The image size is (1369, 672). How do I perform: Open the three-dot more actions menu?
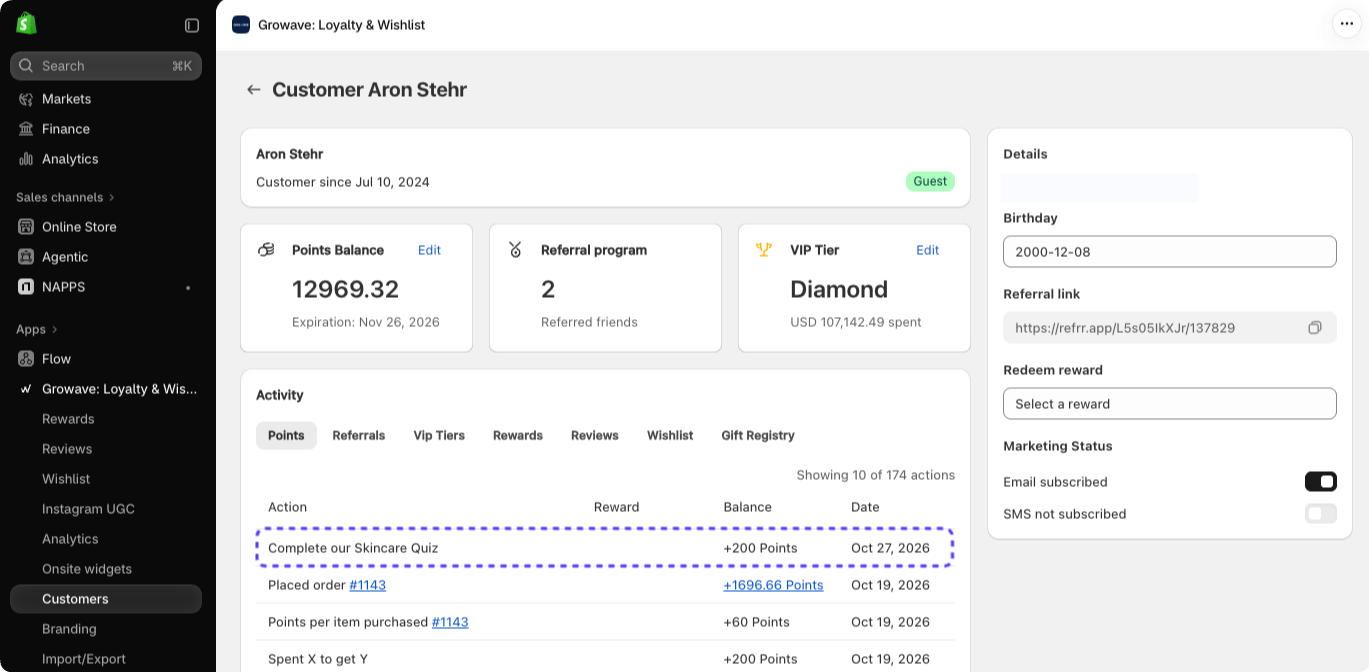pos(1346,24)
